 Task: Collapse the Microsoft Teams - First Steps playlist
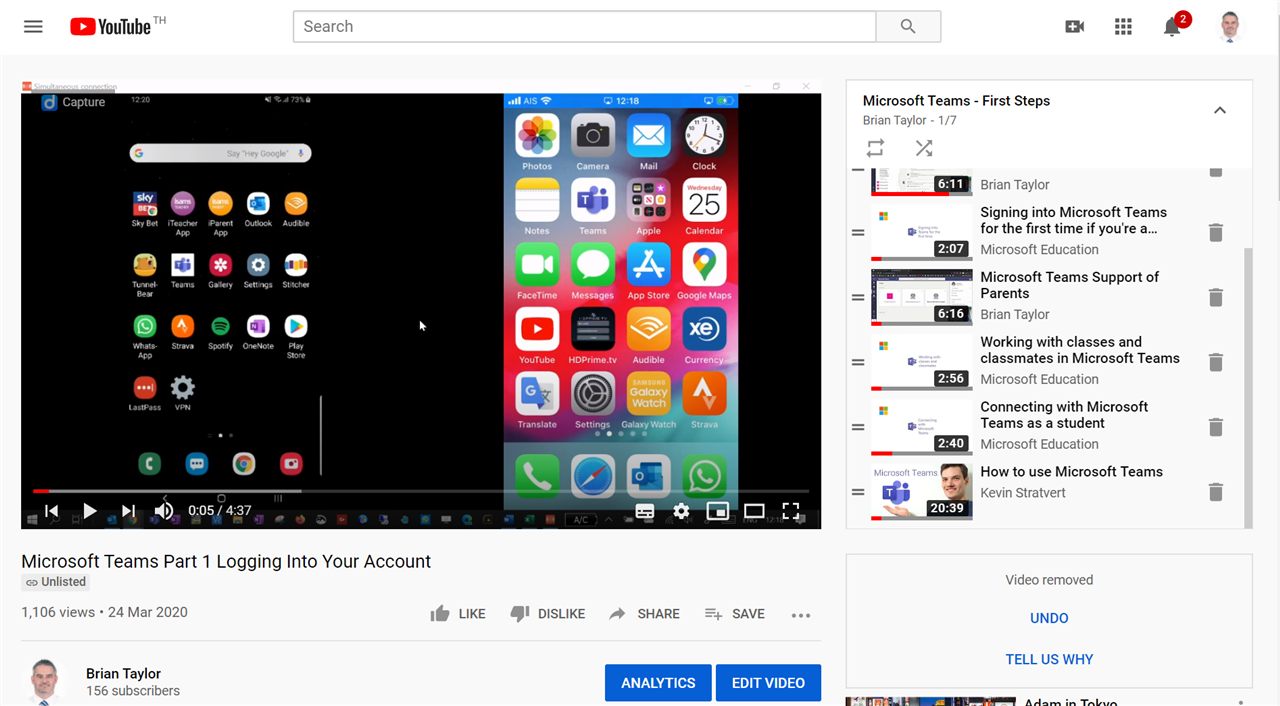pyautogui.click(x=1220, y=110)
